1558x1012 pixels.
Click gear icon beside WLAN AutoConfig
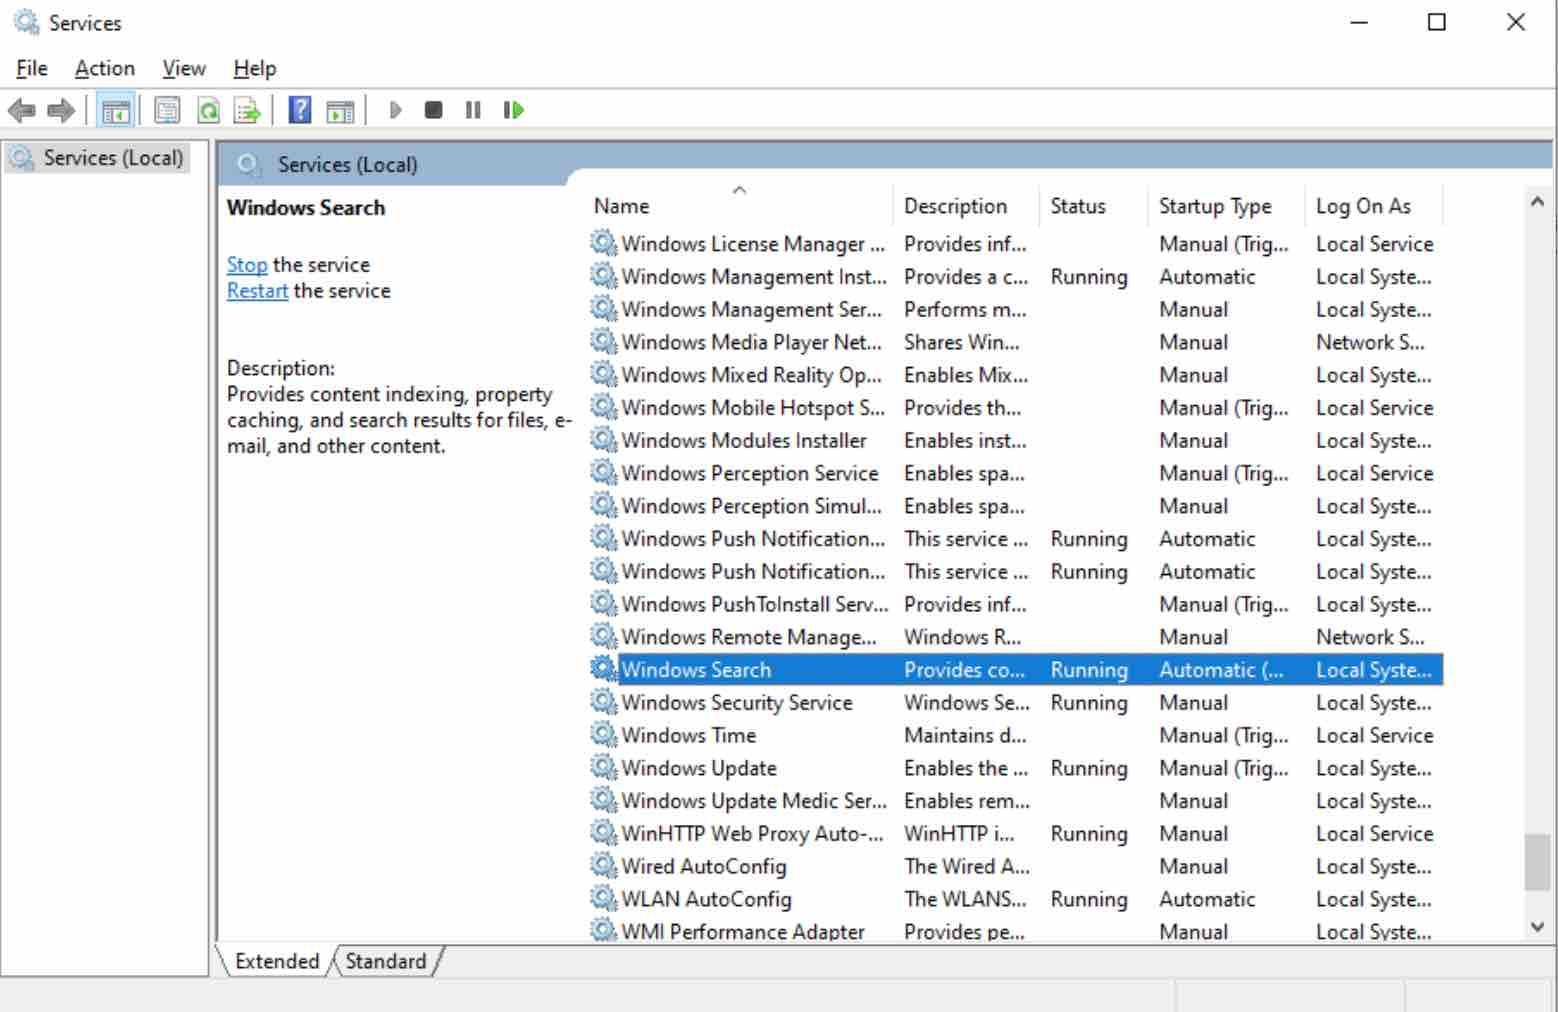pyautogui.click(x=603, y=898)
